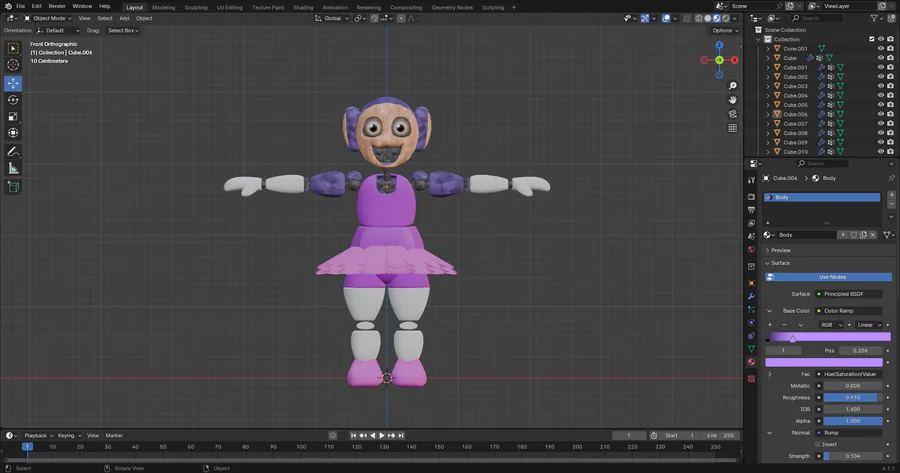Expand the Cube.006 outliner row
Image resolution: width=900 pixels, height=473 pixels.
pos(768,114)
